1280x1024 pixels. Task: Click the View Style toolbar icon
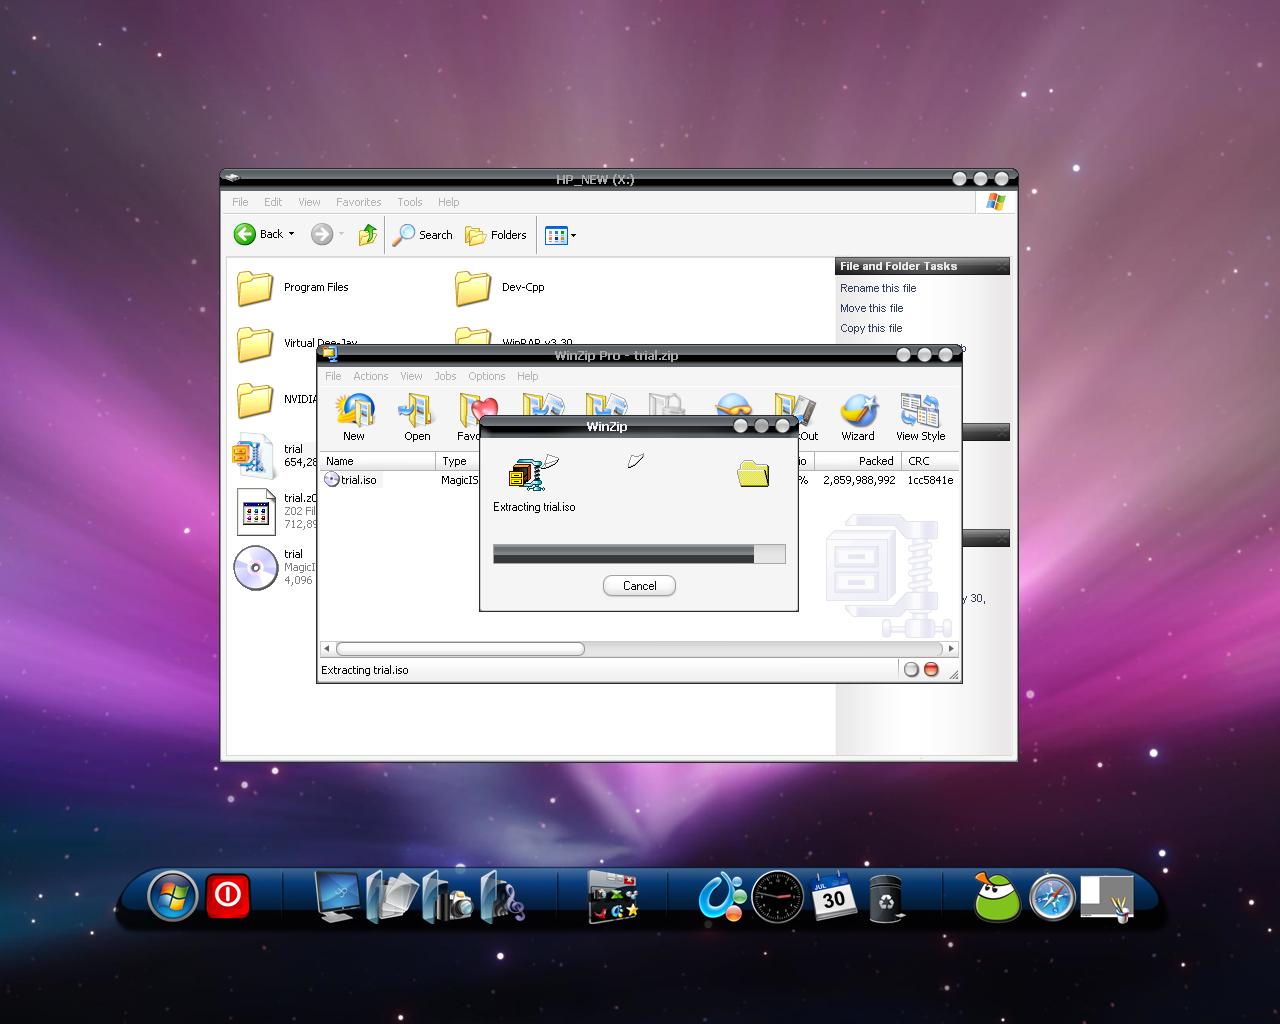coord(920,417)
